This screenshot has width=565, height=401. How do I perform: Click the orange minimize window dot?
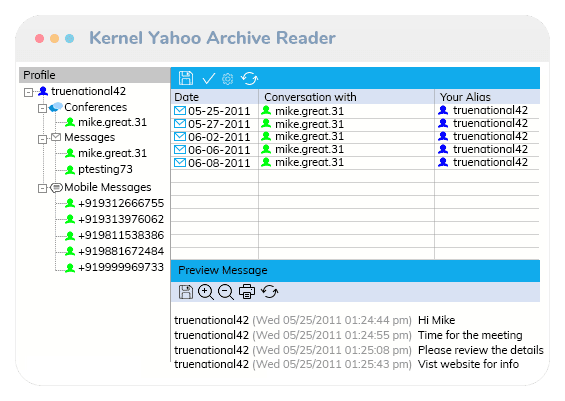tap(54, 38)
